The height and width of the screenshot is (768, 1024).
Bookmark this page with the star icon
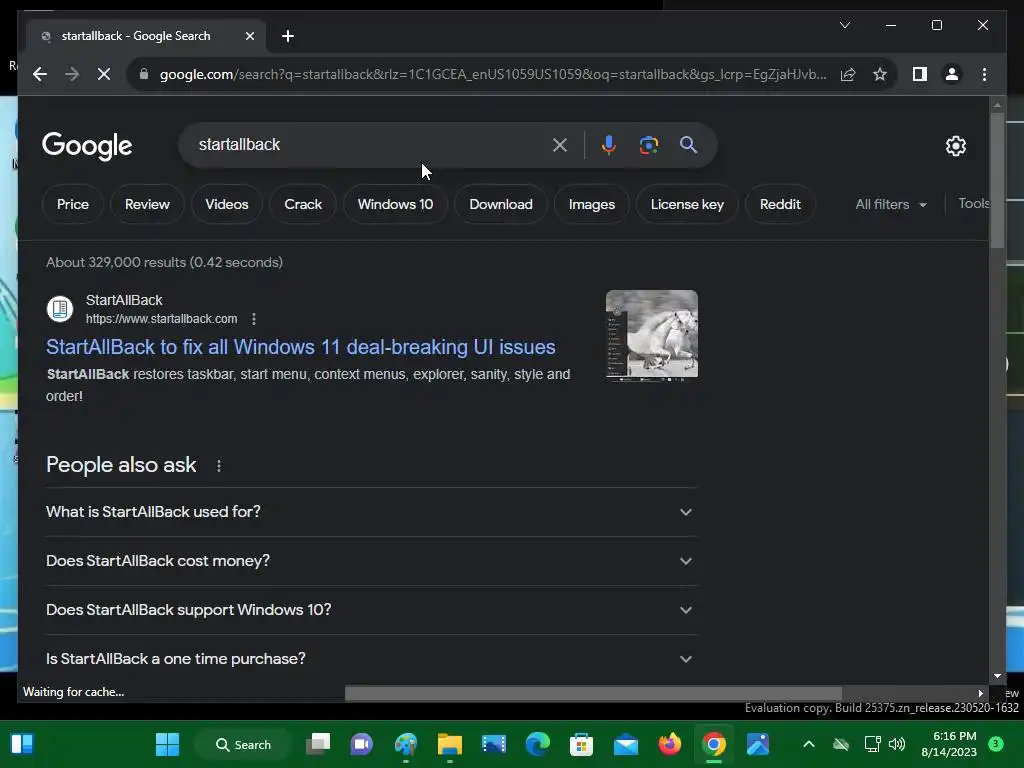880,74
